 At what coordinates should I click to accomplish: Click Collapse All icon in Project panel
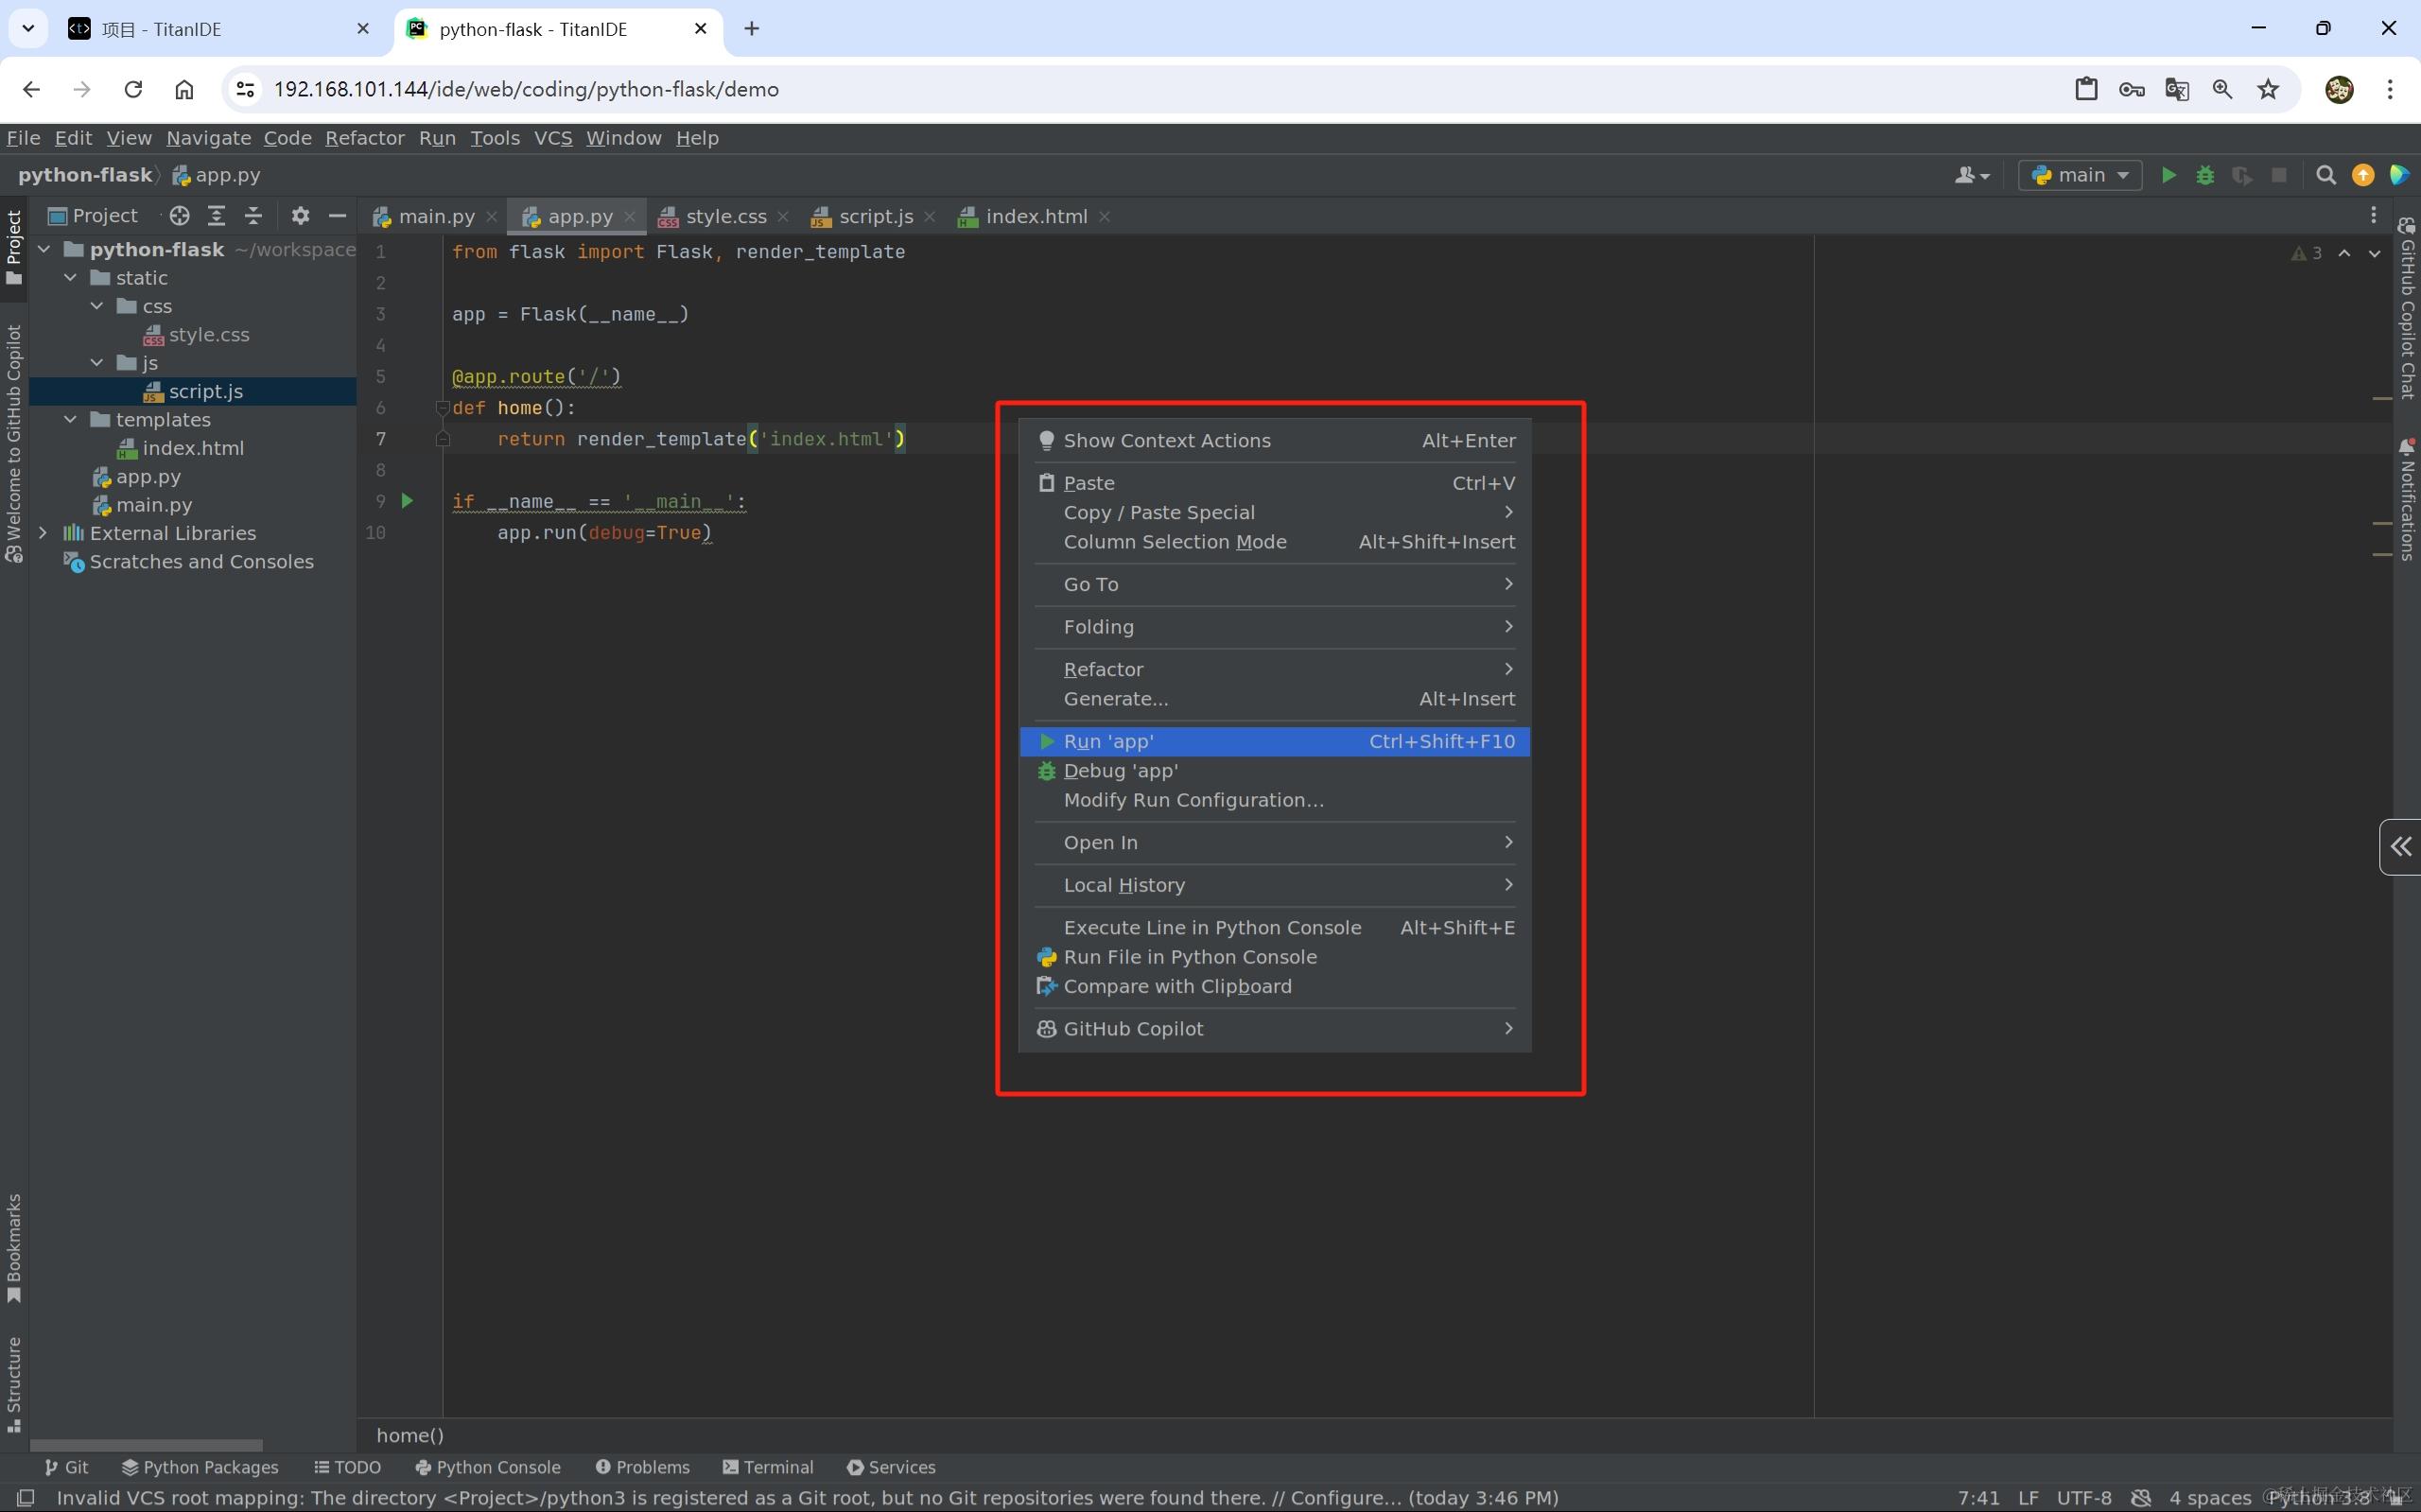tap(254, 216)
